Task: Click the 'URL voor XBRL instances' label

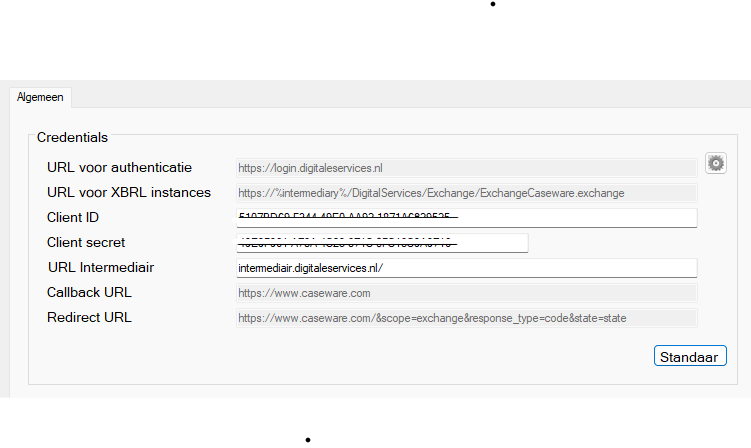Action: tap(129, 193)
